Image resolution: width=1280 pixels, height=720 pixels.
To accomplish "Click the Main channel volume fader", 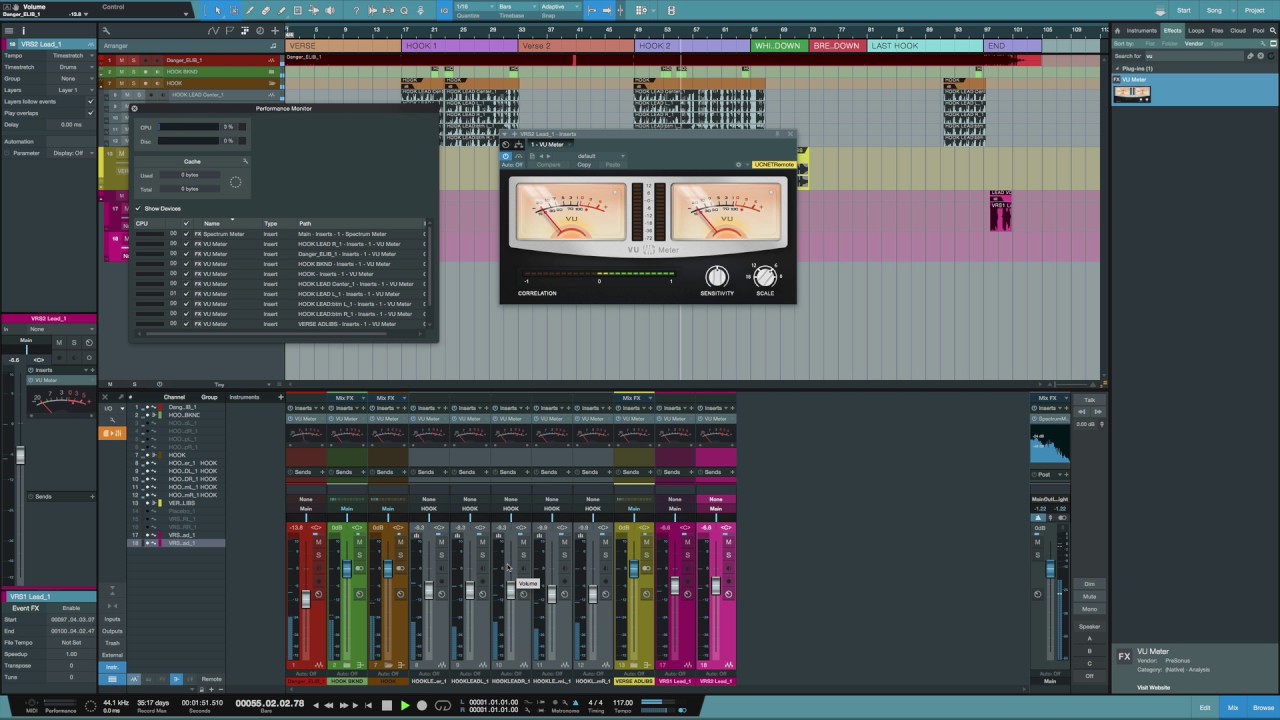I will coord(1050,569).
